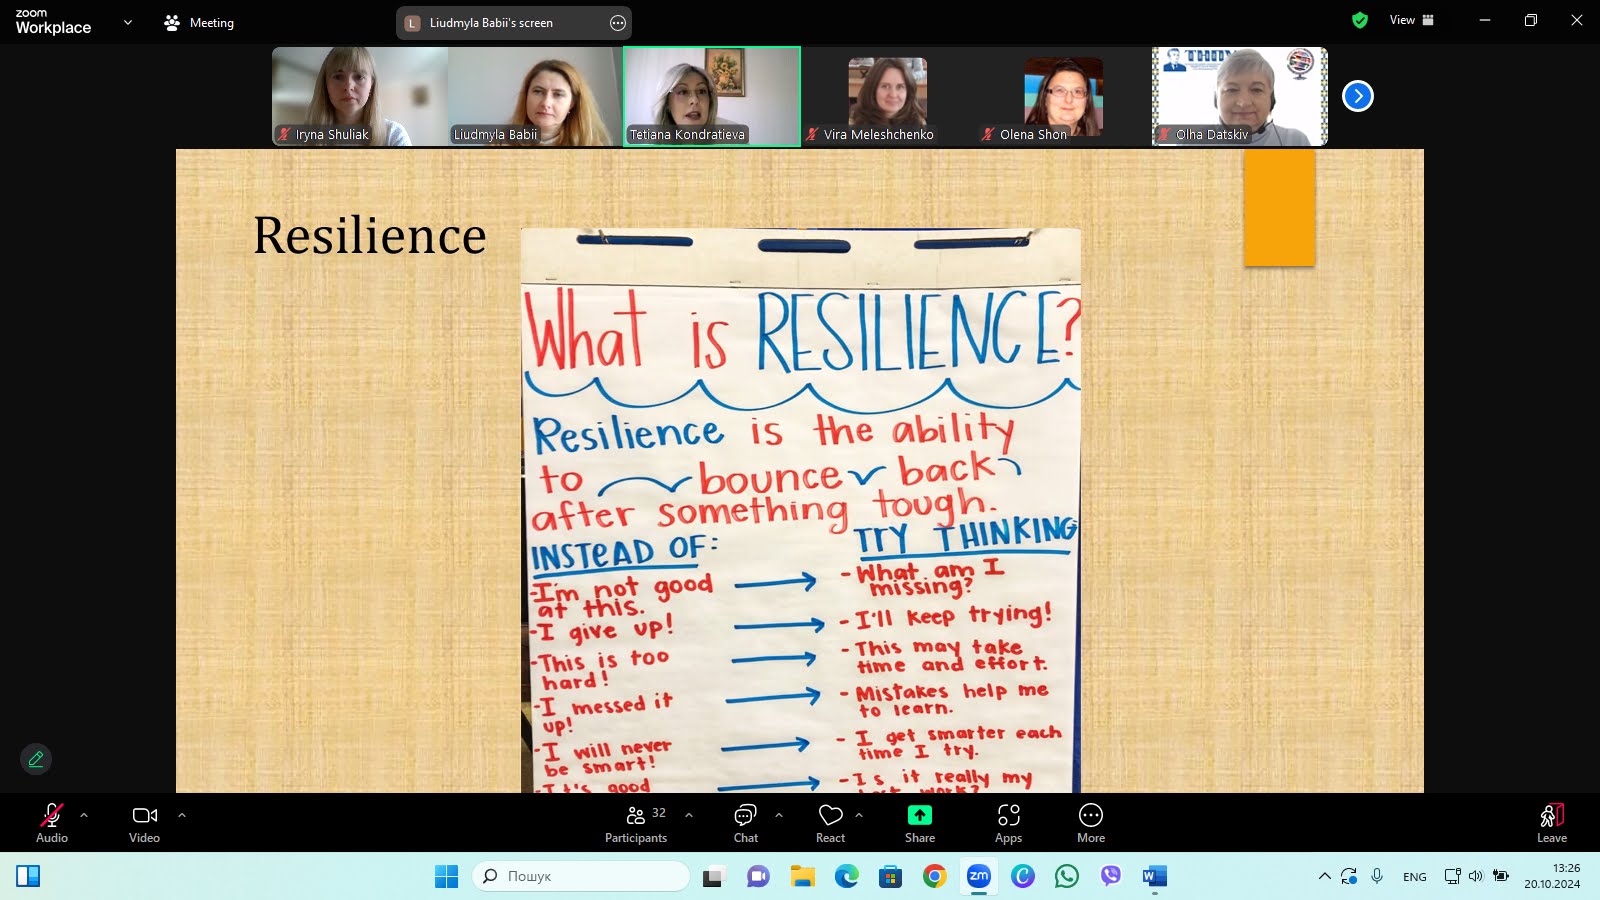1600x900 pixels.
Task: Leave the meeting
Action: (x=1551, y=823)
